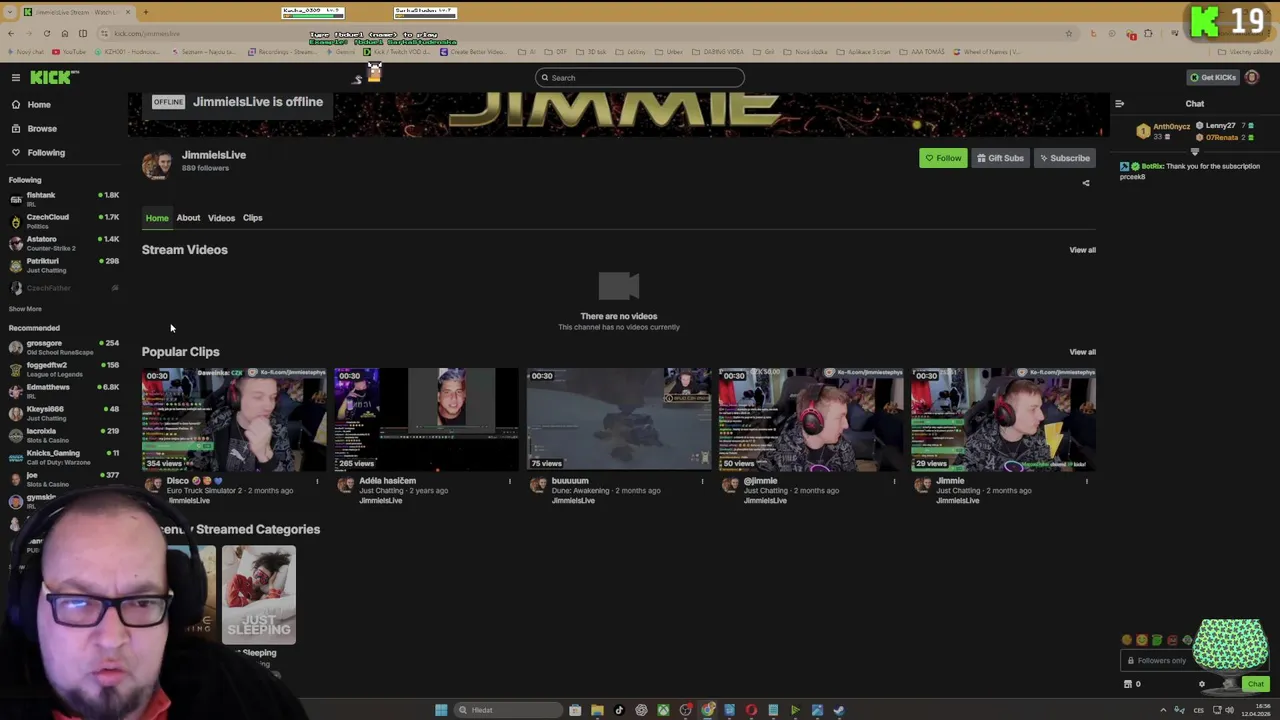Open Steam from the taskbar
Screen dimensions: 1280x720
click(x=839, y=710)
